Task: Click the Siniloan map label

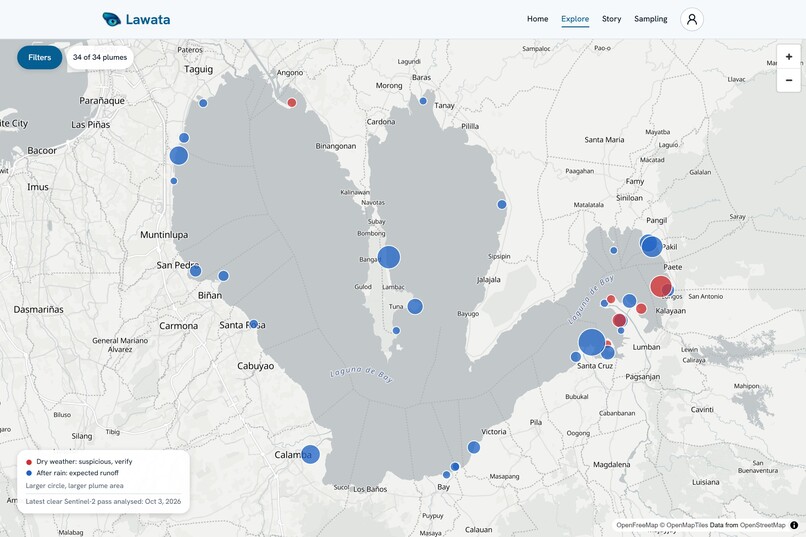Action: (629, 198)
